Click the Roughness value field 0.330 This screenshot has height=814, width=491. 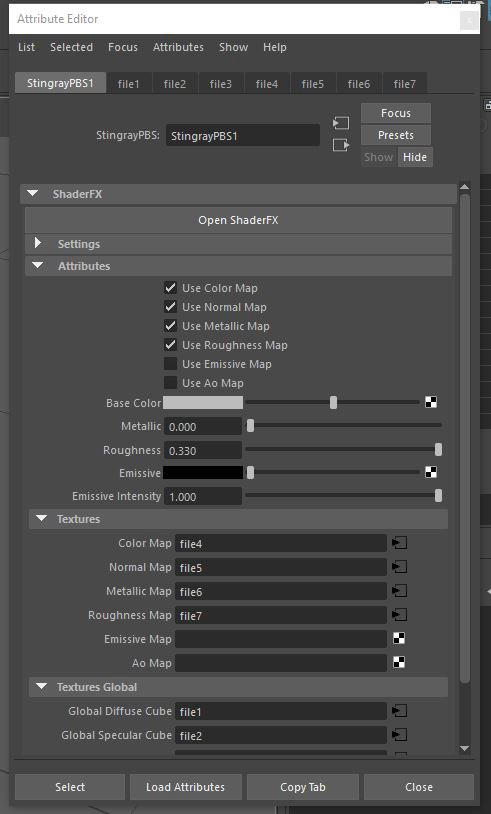pos(203,450)
